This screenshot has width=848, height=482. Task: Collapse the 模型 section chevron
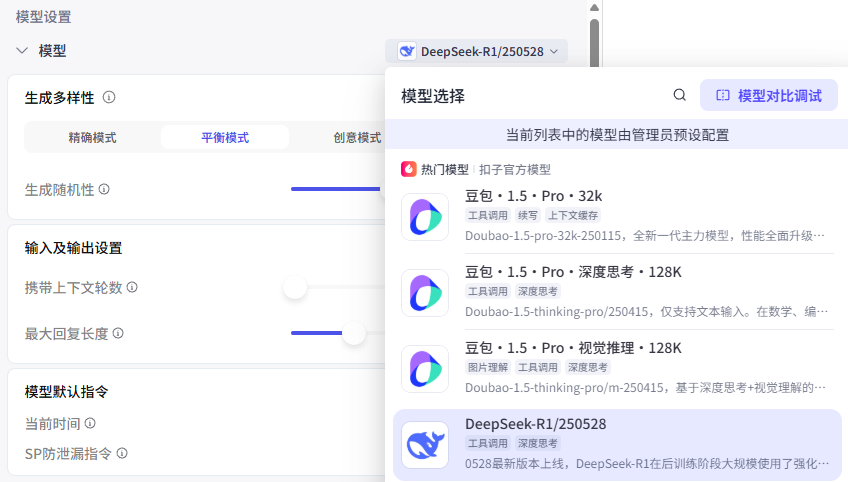(x=22, y=51)
